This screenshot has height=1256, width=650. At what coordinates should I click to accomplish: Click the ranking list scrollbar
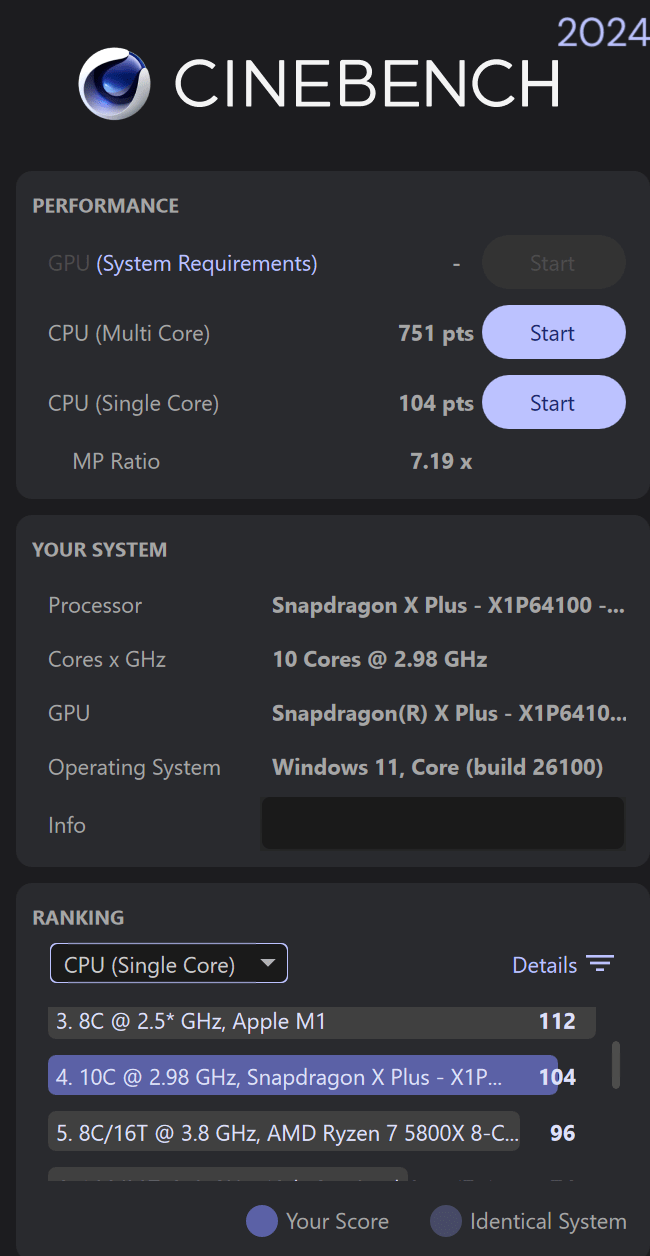point(616,1064)
